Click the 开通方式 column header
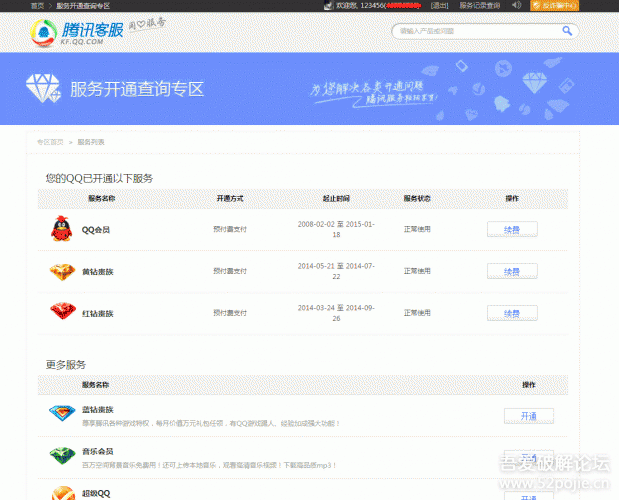 click(x=230, y=199)
